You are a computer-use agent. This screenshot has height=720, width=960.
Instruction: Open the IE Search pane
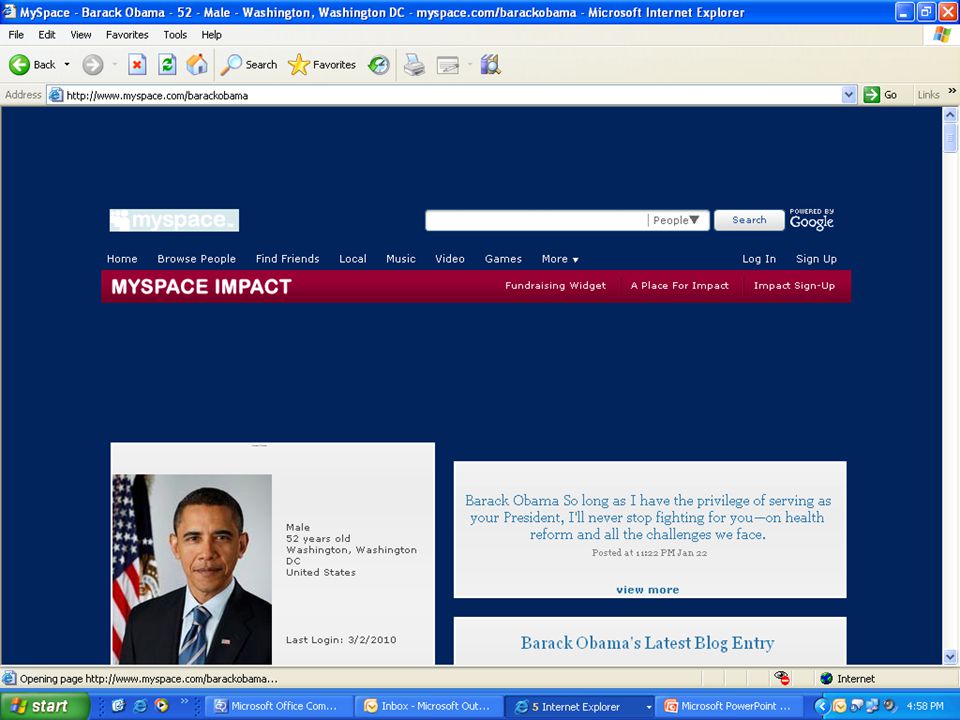pos(249,64)
